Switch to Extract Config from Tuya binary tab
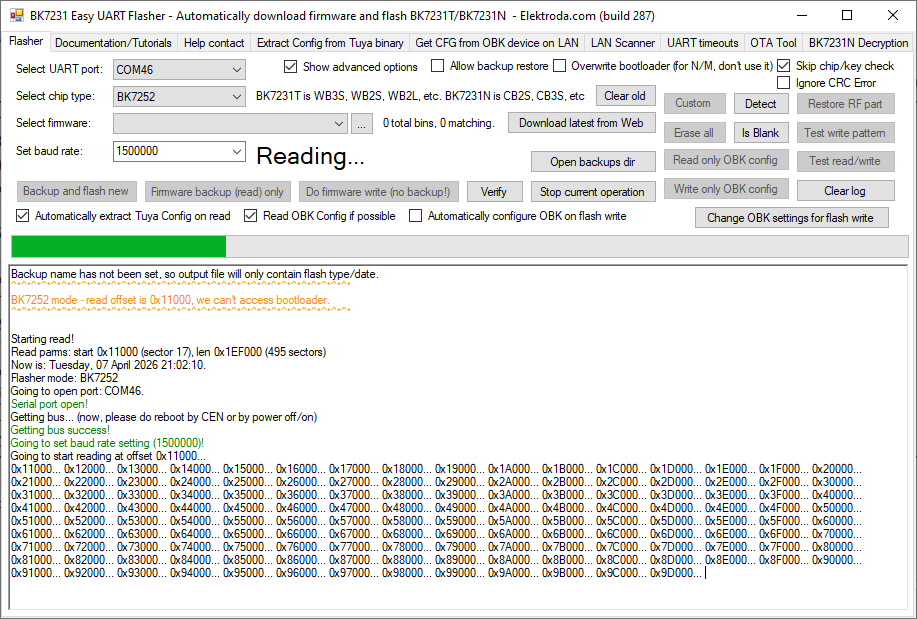Viewport: 917px width, 619px height. [330, 43]
